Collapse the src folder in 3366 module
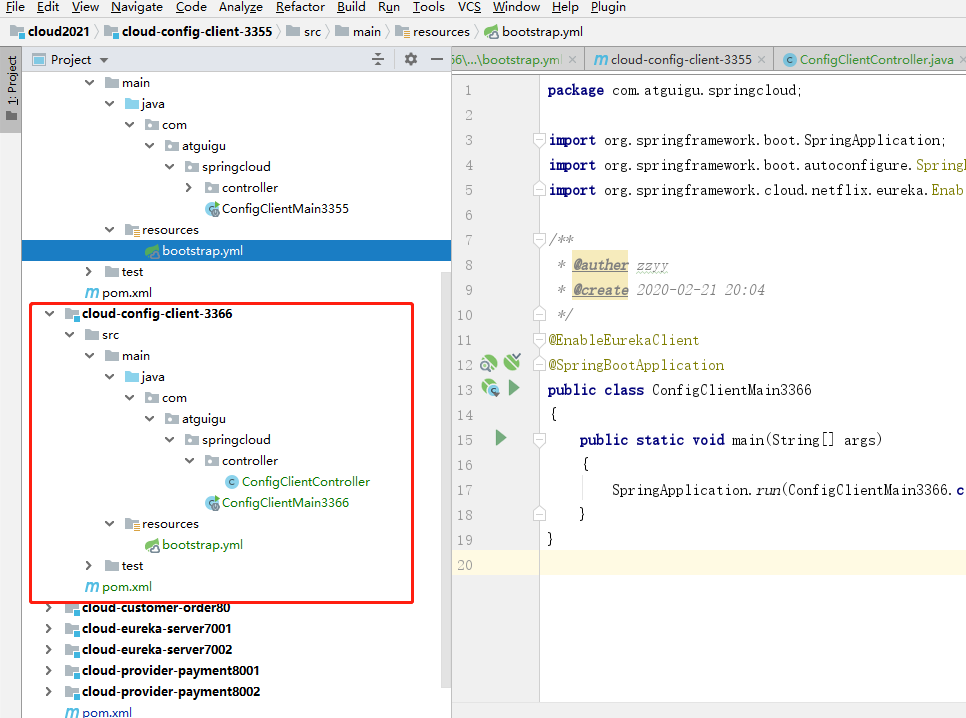Image resolution: width=966 pixels, height=718 pixels. (x=70, y=335)
